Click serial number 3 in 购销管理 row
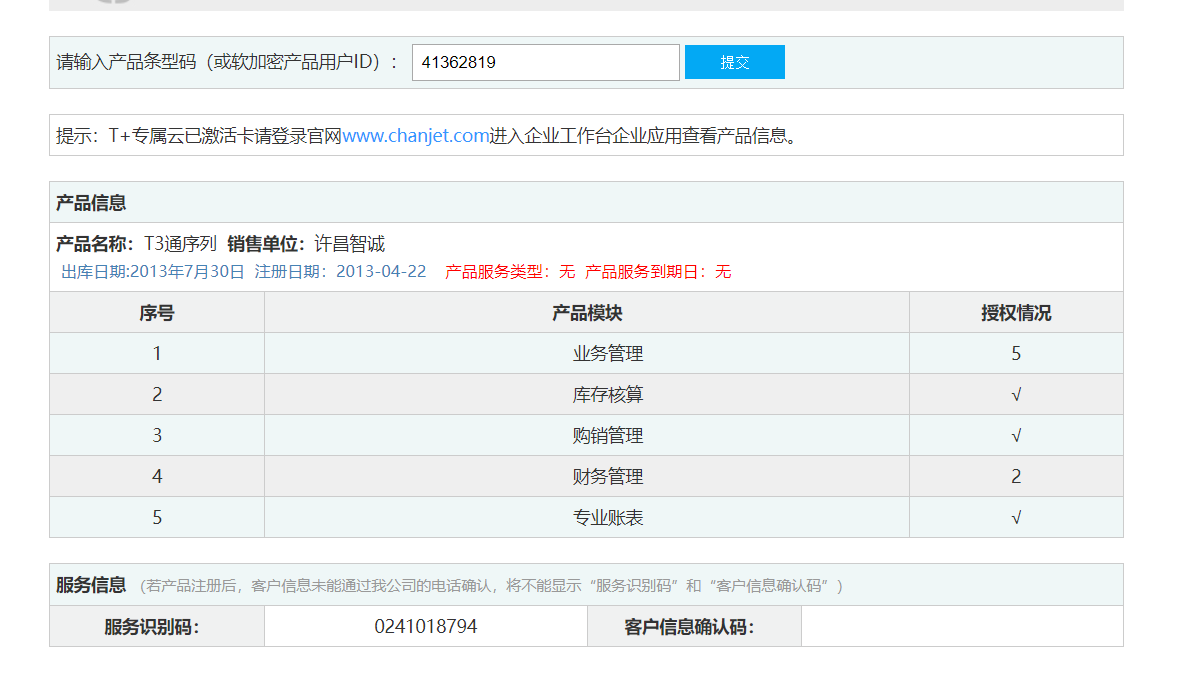This screenshot has height=676, width=1197. pos(157,436)
